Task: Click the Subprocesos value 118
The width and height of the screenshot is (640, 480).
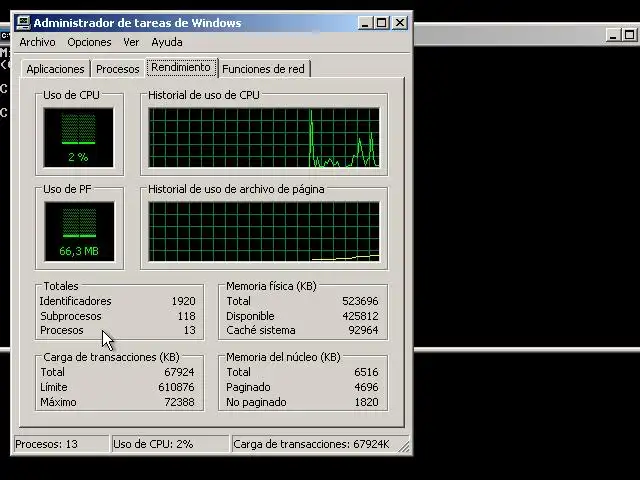Action: [186, 316]
